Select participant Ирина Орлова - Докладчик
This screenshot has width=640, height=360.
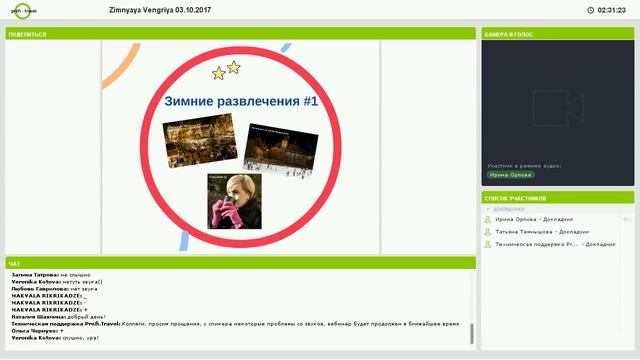534,220
